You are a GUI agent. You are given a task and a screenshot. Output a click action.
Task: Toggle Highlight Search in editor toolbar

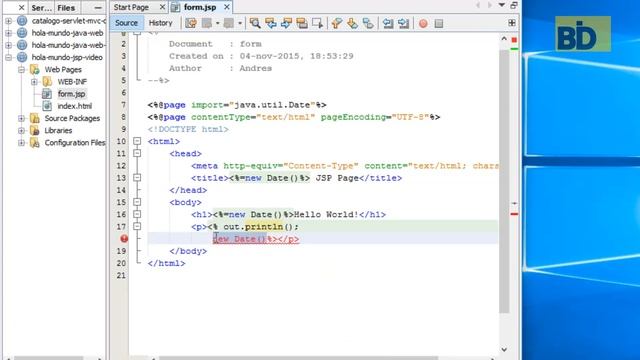302,23
